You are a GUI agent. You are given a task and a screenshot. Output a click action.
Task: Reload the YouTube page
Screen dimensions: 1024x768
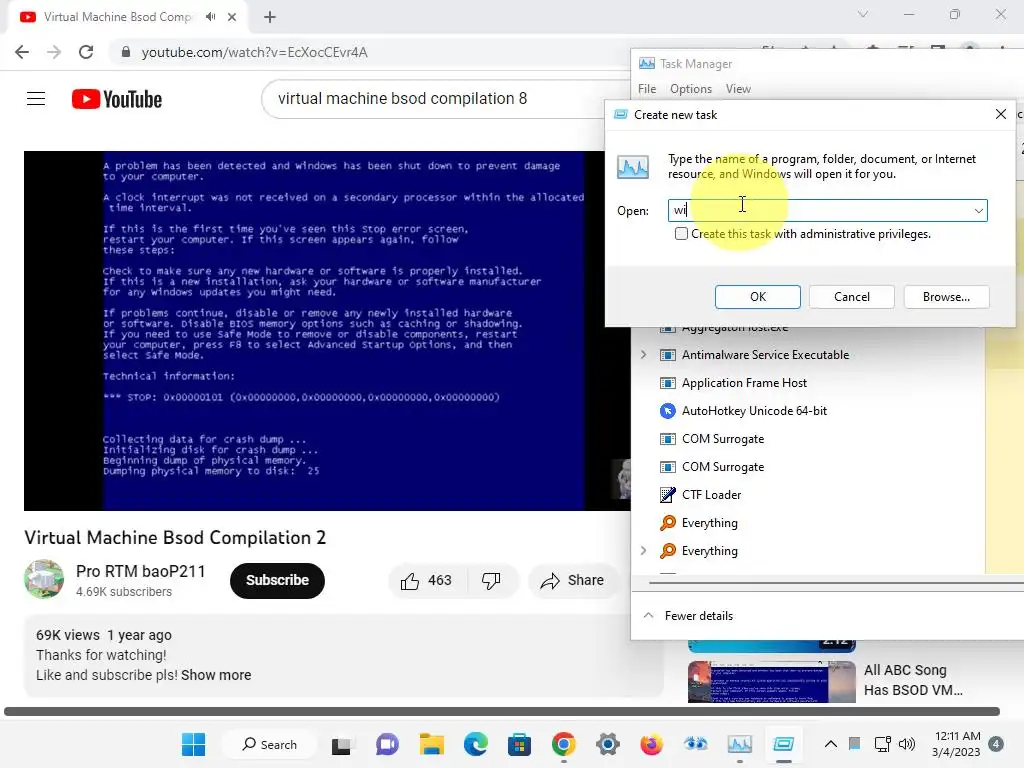86,52
